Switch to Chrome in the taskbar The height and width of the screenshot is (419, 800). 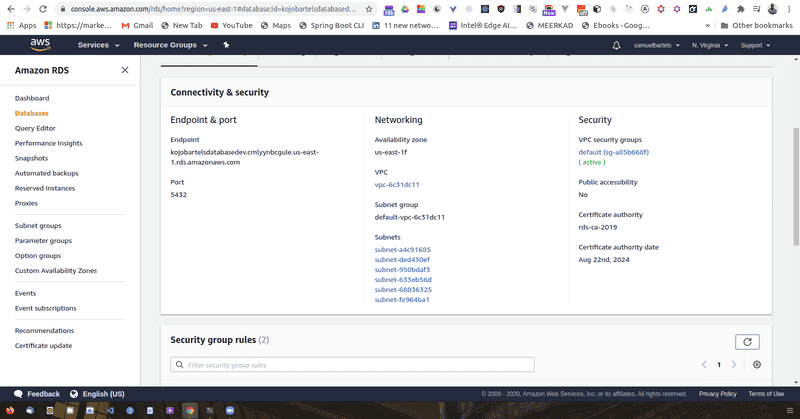[190, 410]
